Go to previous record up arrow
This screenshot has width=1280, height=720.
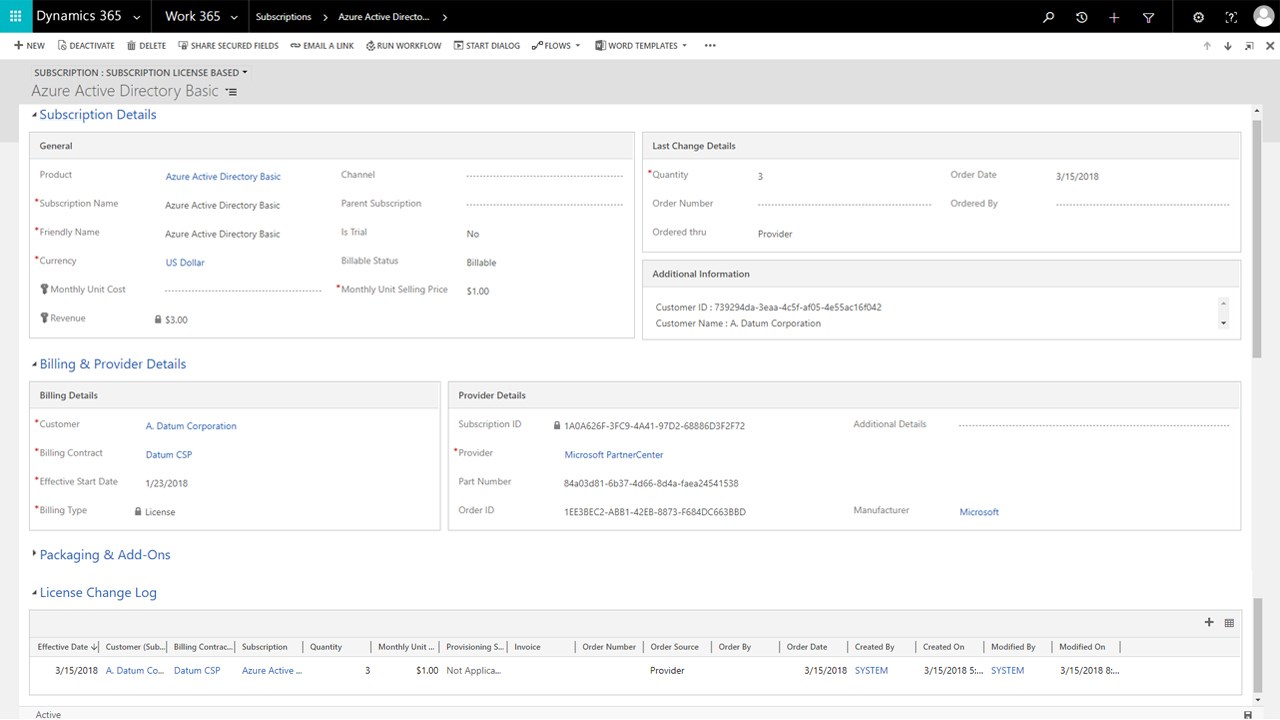coord(1207,46)
